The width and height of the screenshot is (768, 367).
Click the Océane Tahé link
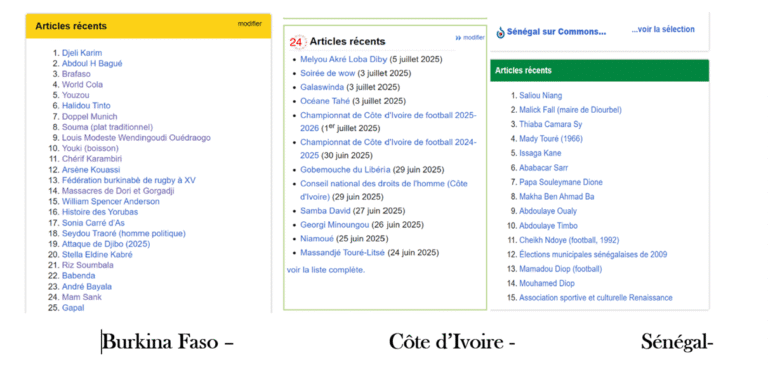[325, 101]
